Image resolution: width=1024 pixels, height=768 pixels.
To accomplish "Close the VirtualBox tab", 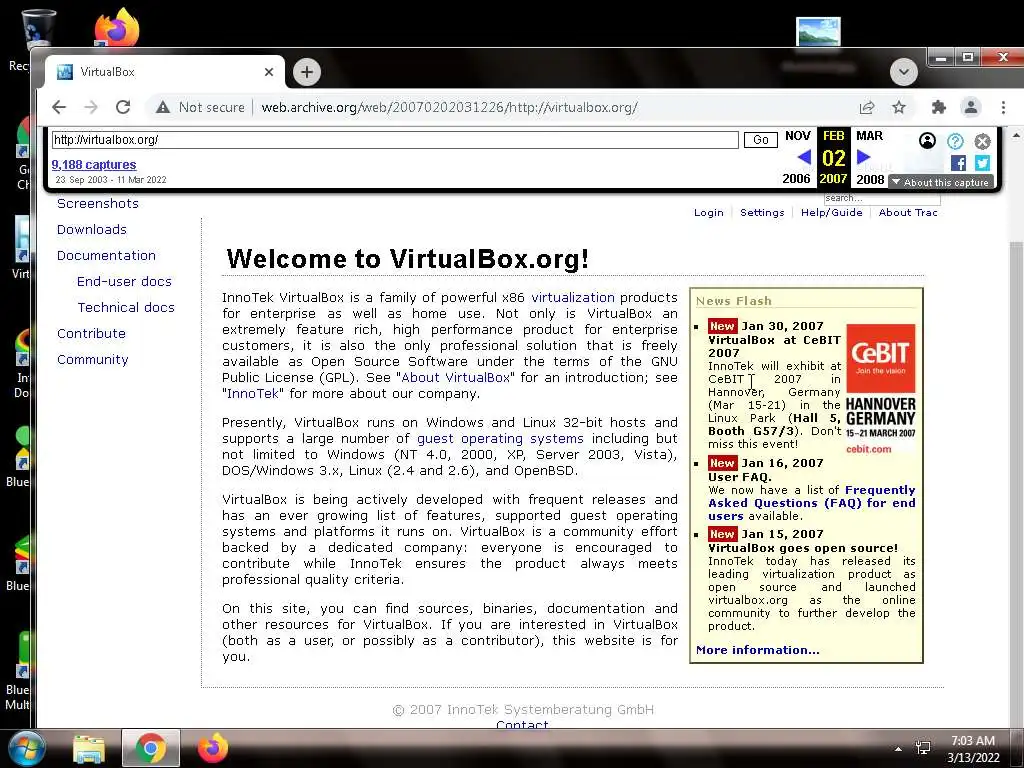I will pos(268,72).
